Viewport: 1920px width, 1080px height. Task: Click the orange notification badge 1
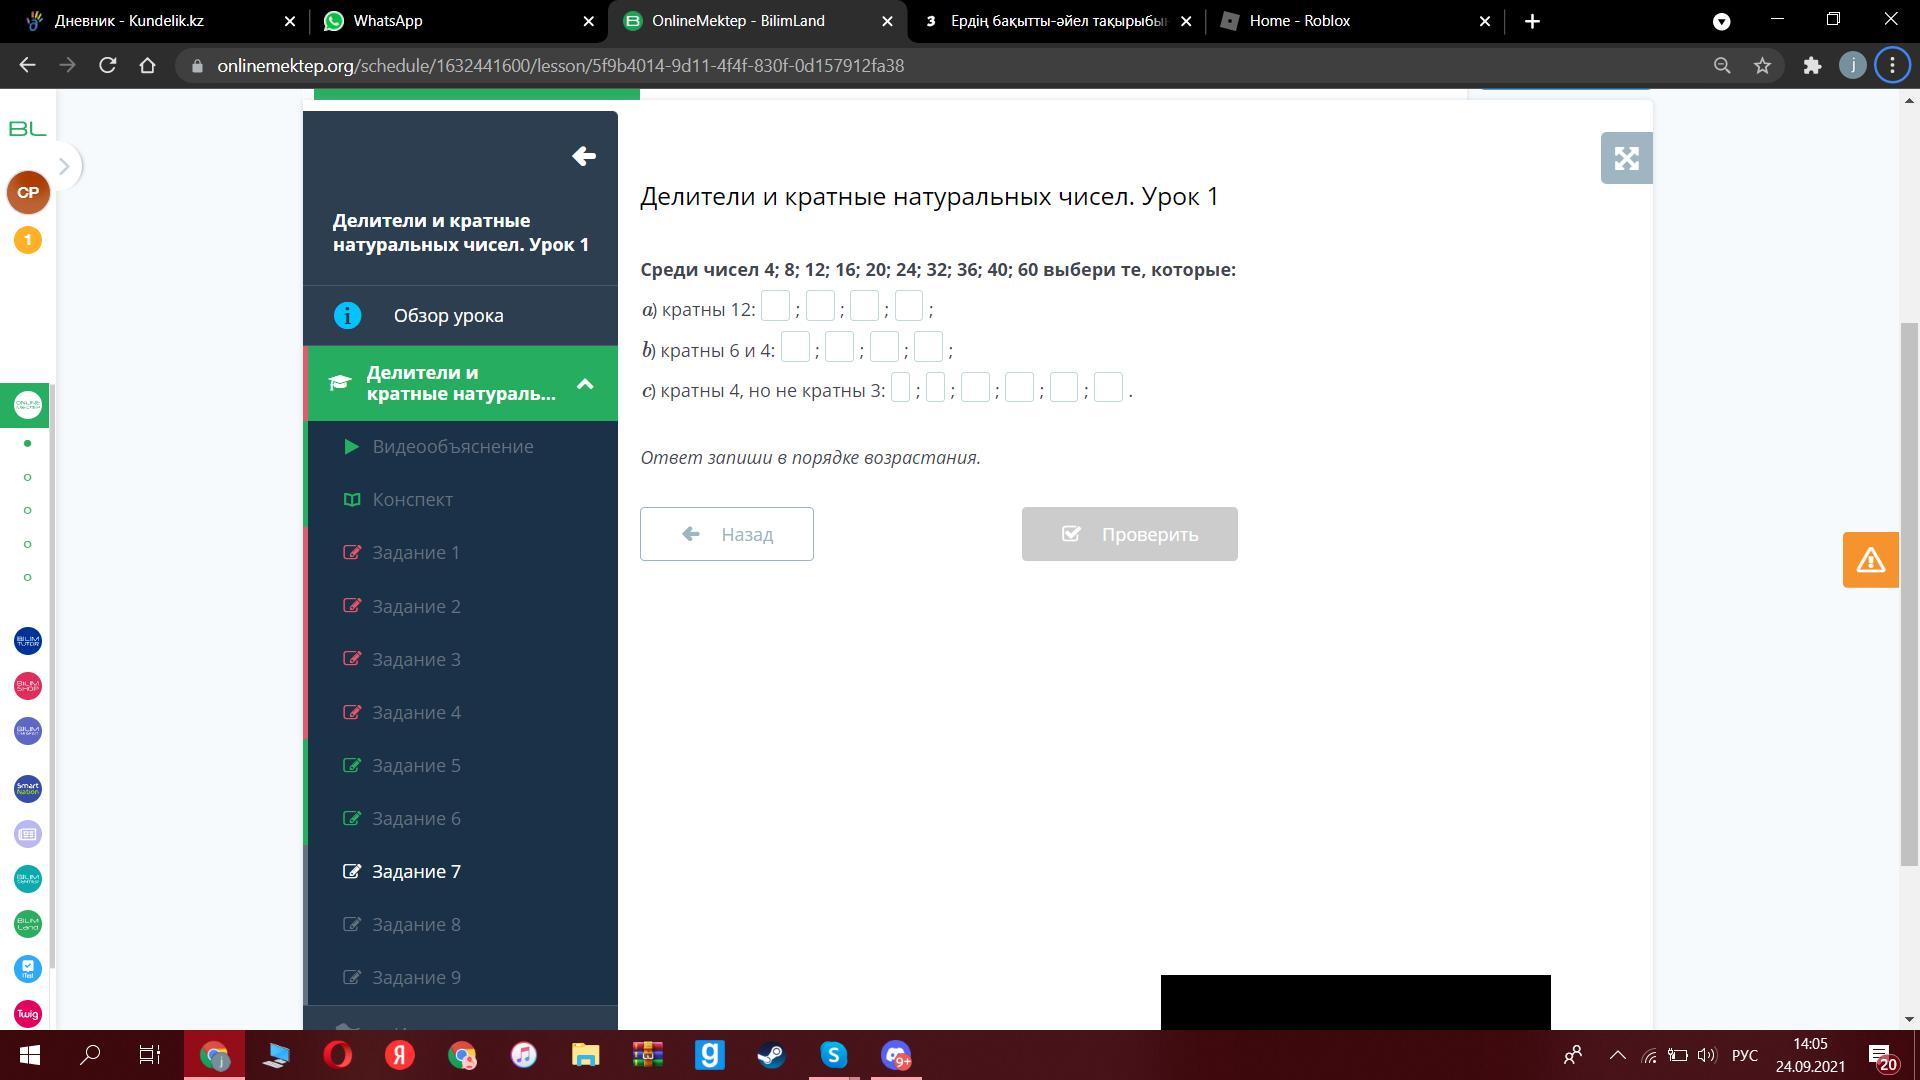[28, 240]
